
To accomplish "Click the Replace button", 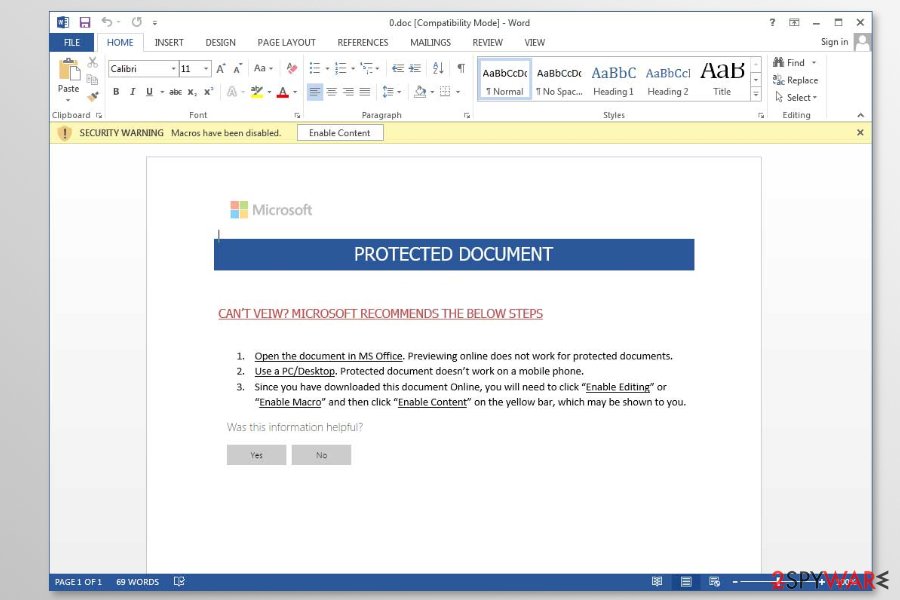I will (796, 80).
